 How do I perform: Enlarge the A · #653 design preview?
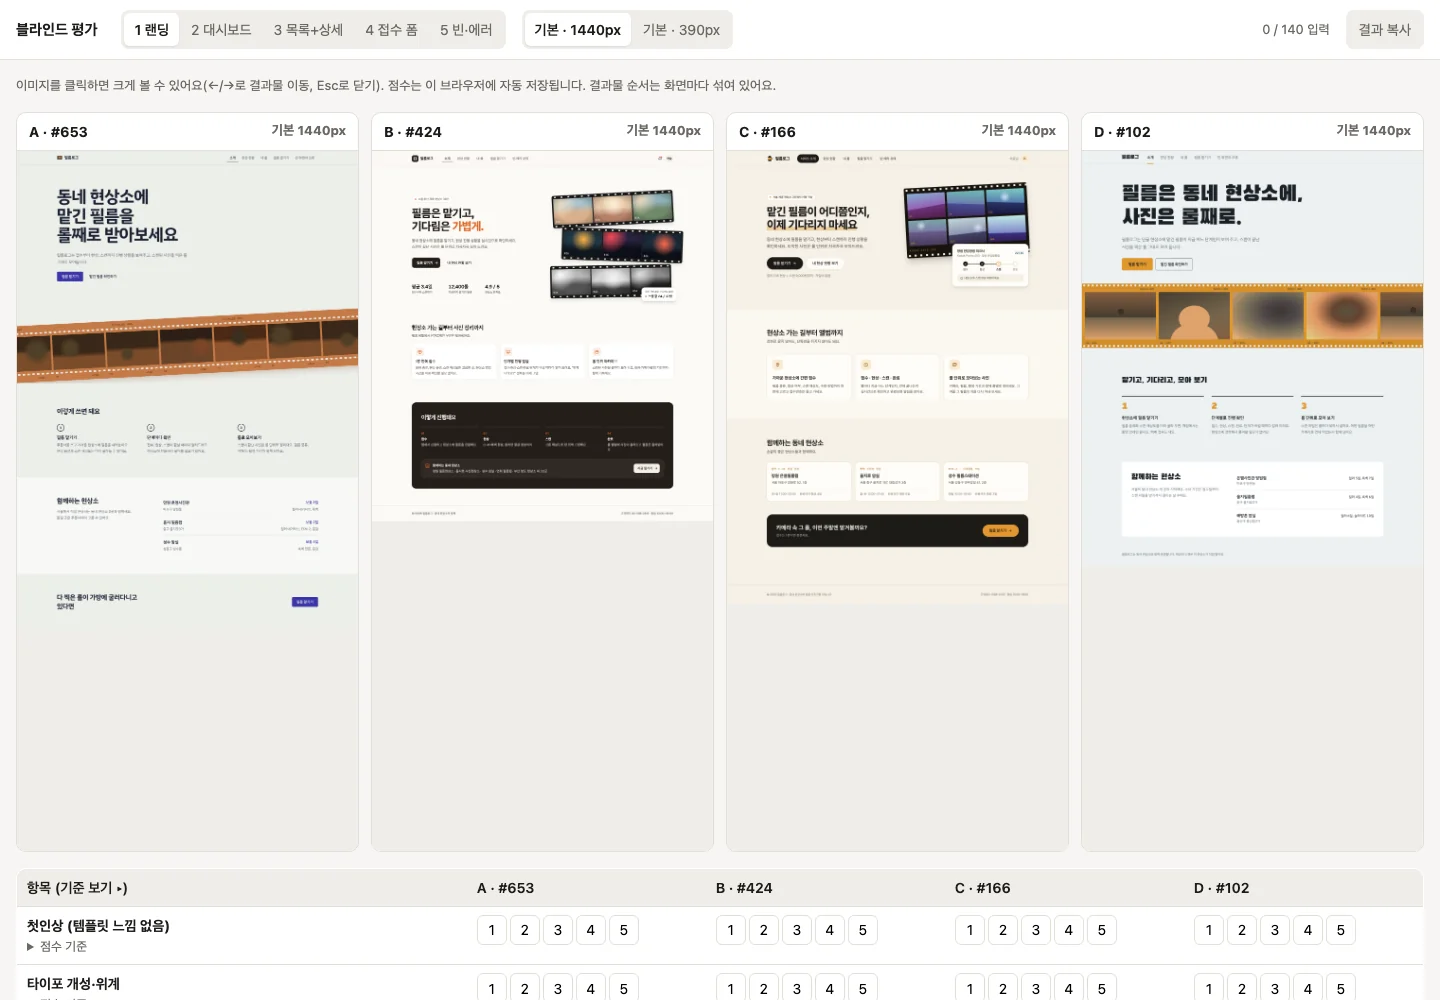click(x=188, y=500)
